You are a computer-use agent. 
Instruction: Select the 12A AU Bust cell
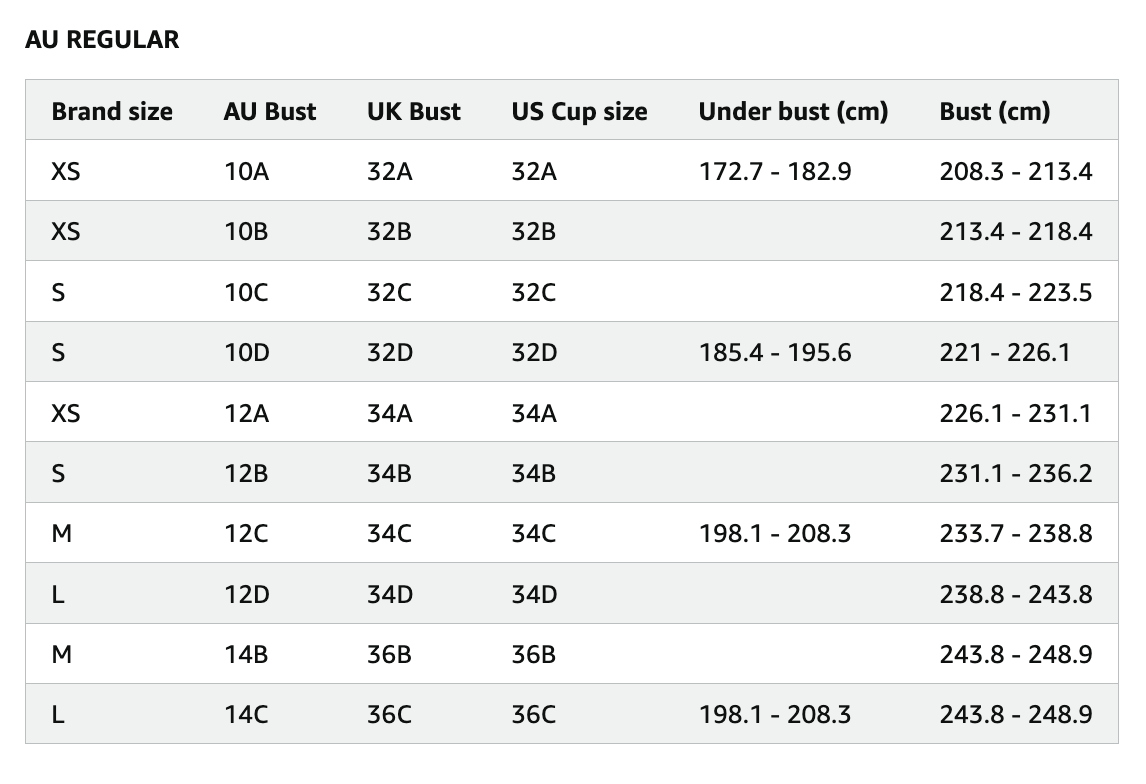(246, 413)
